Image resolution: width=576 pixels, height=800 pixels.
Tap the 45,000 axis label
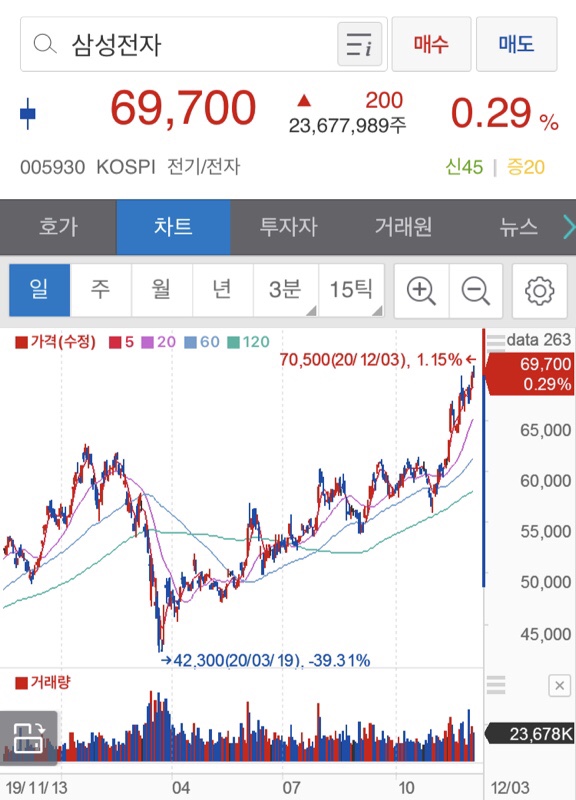point(545,634)
